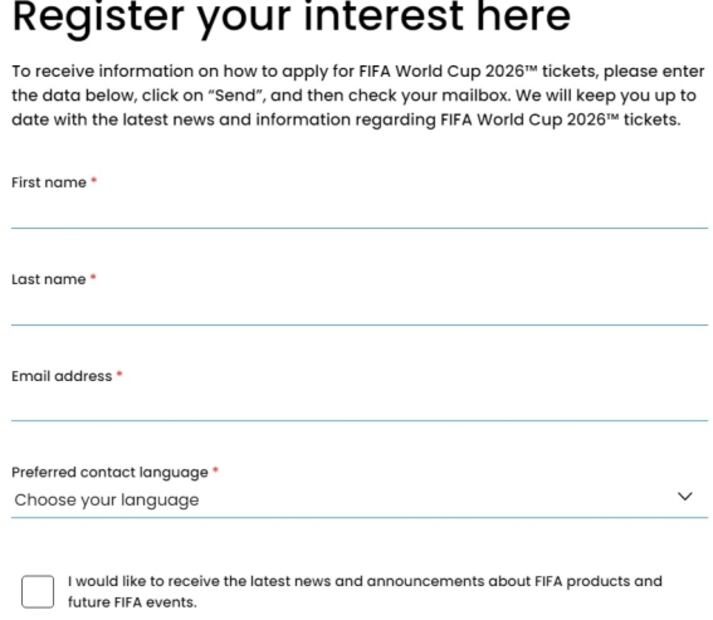Focus the Last name text field
Viewport: 713px width, 620px height.
(x=359, y=309)
